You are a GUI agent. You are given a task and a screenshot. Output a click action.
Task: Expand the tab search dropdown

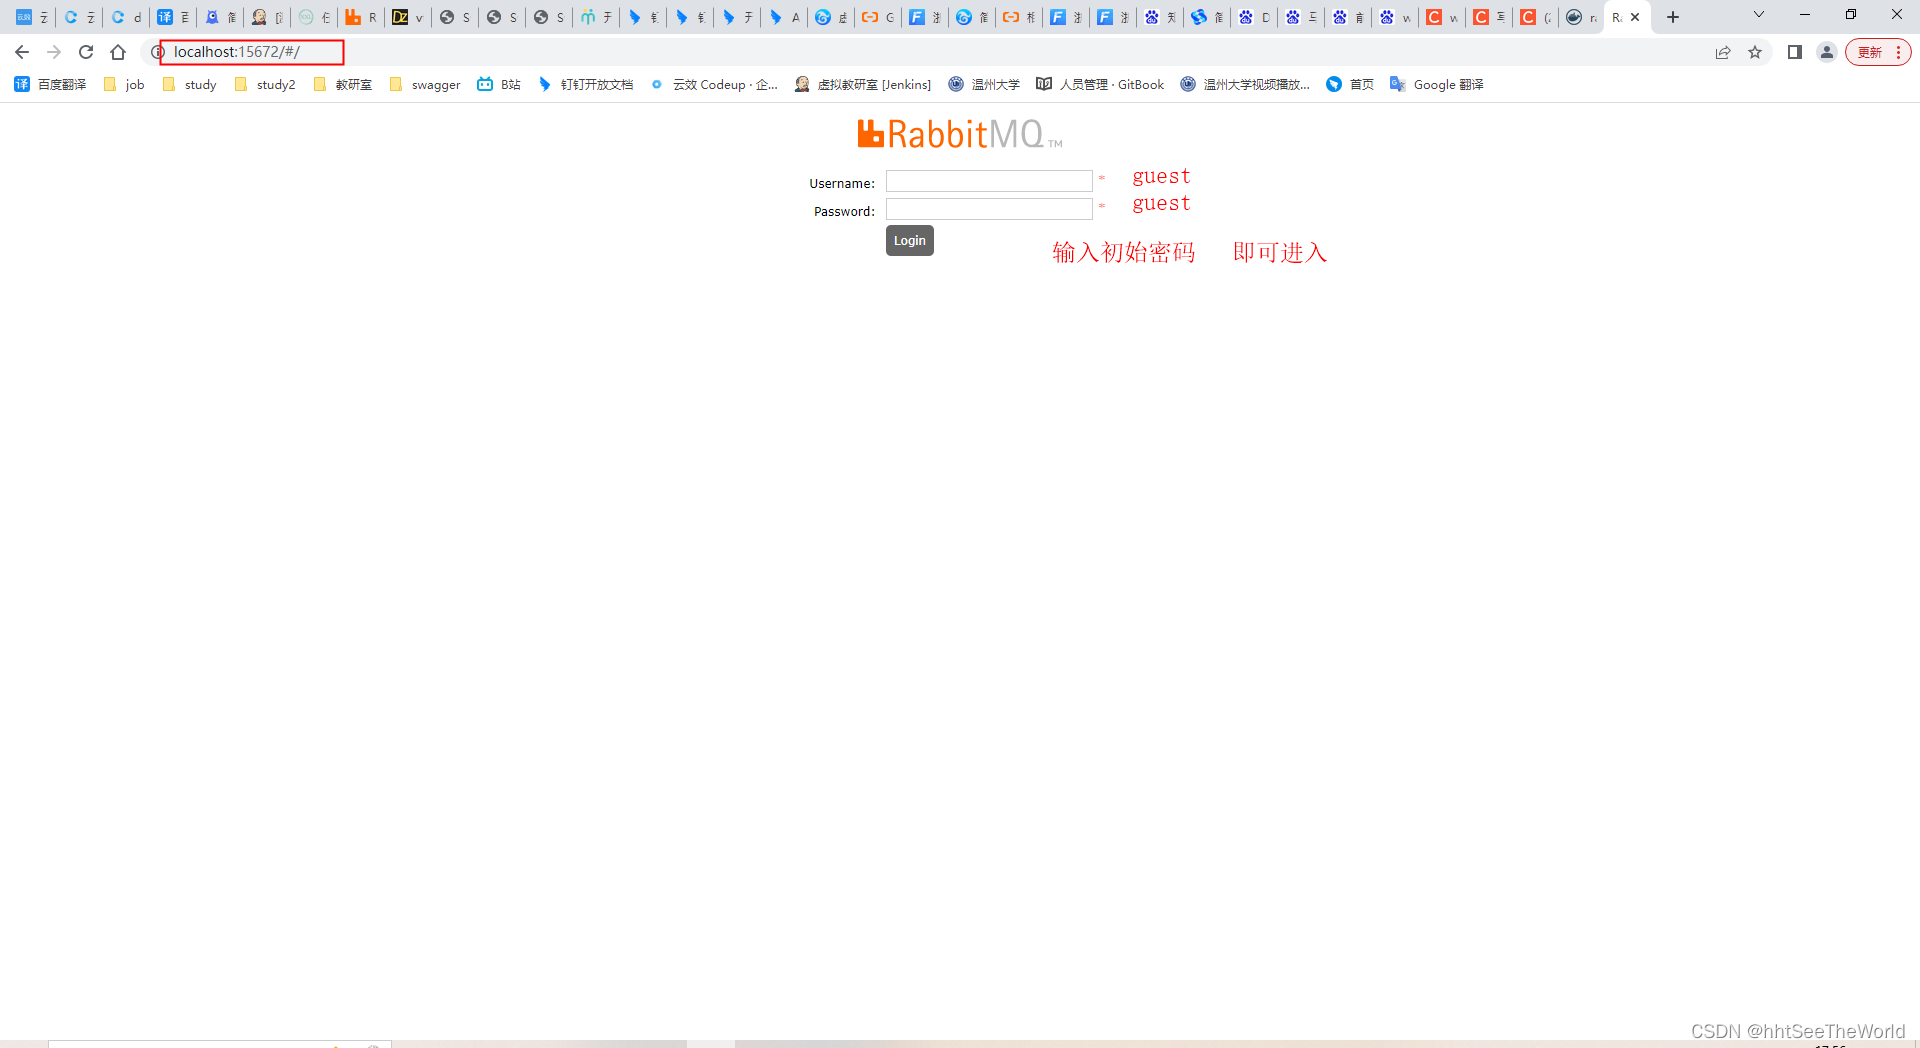pyautogui.click(x=1759, y=14)
